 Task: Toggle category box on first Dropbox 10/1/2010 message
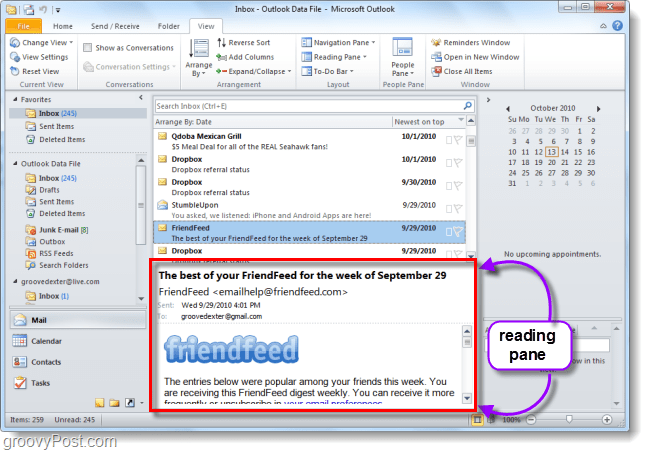449,163
